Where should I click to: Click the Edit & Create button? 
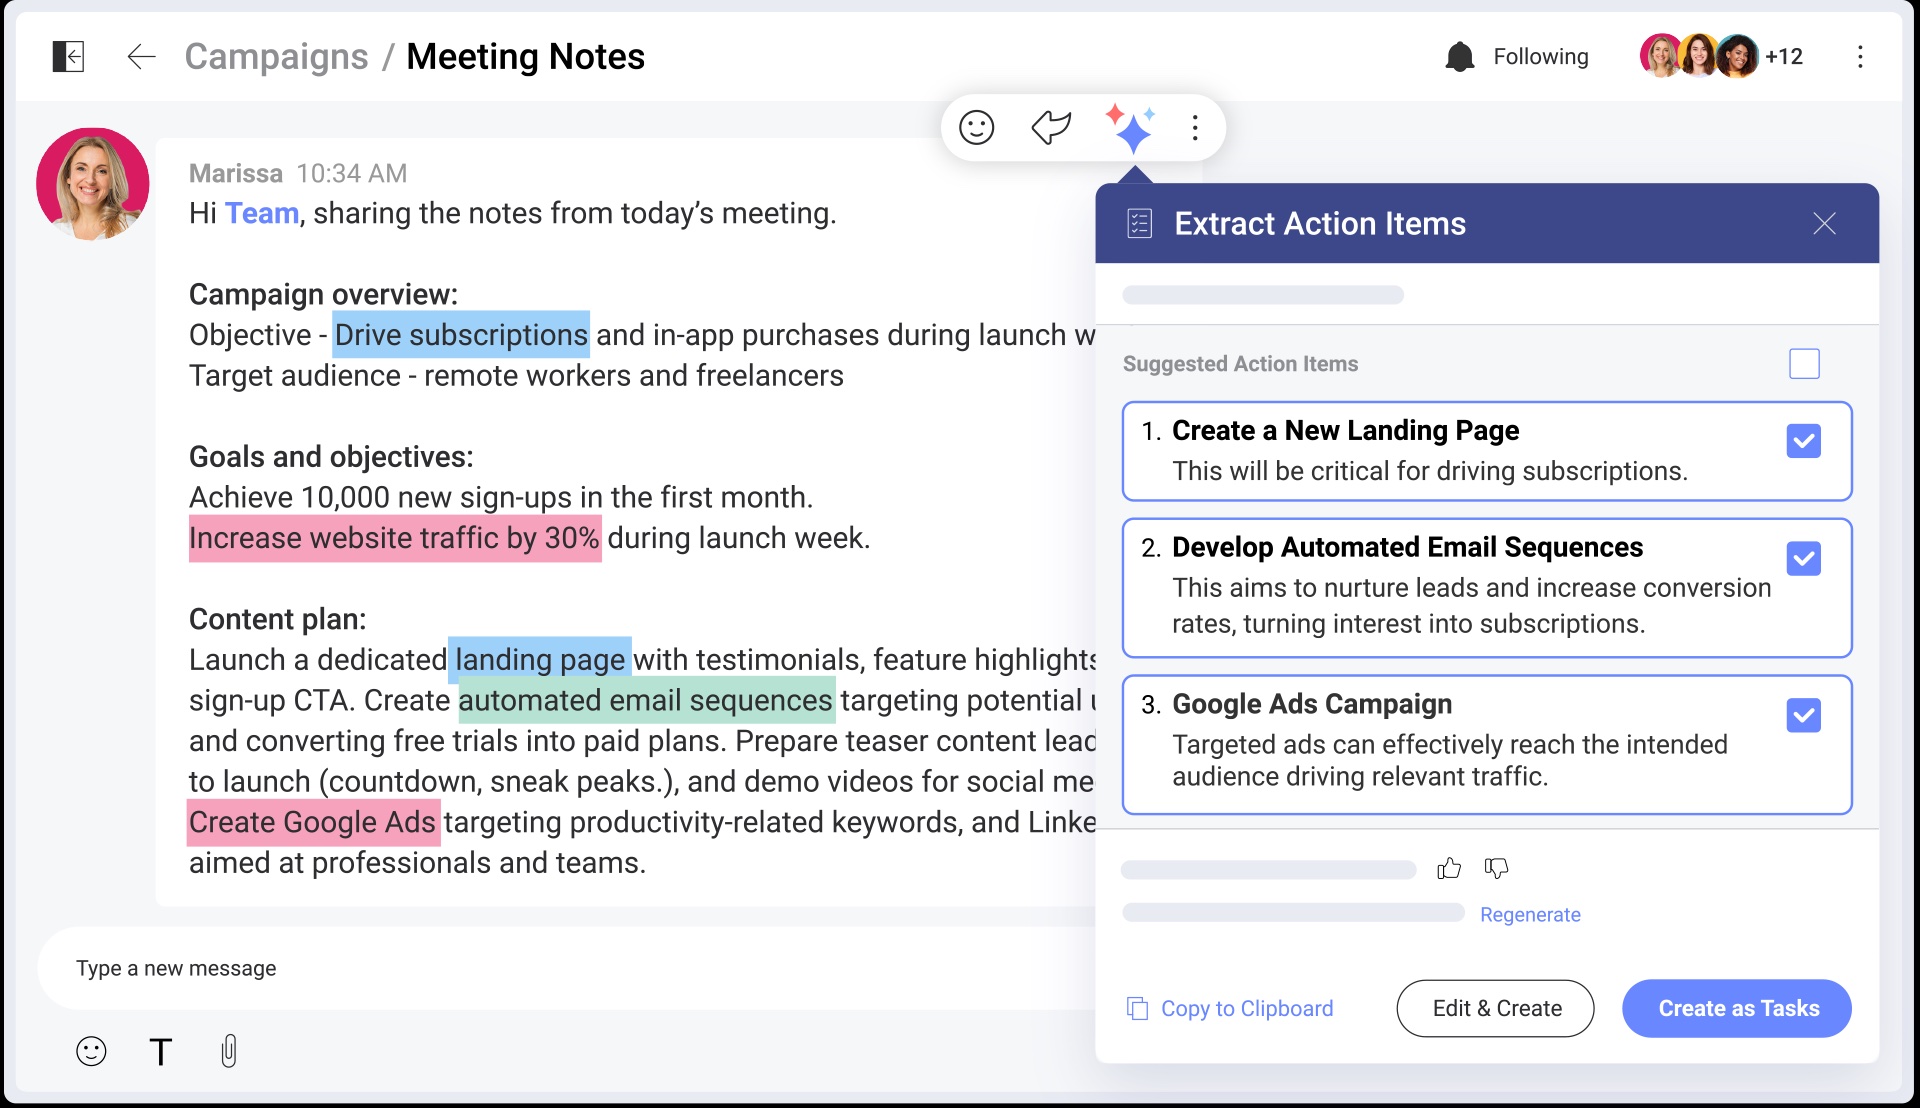pyautogui.click(x=1496, y=1008)
